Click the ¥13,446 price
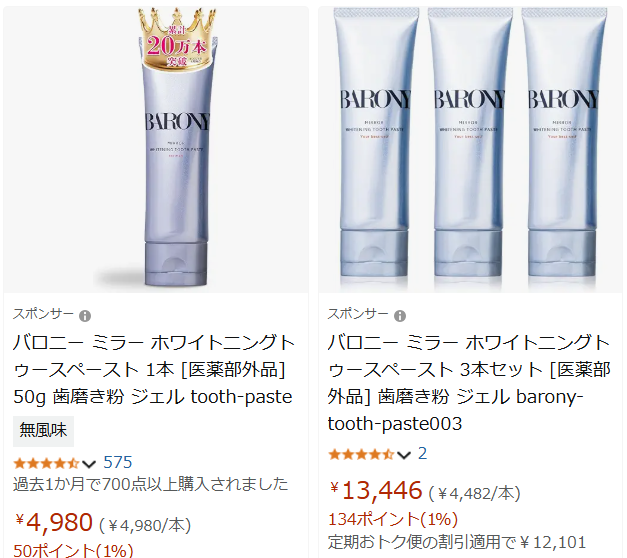 click(x=376, y=490)
